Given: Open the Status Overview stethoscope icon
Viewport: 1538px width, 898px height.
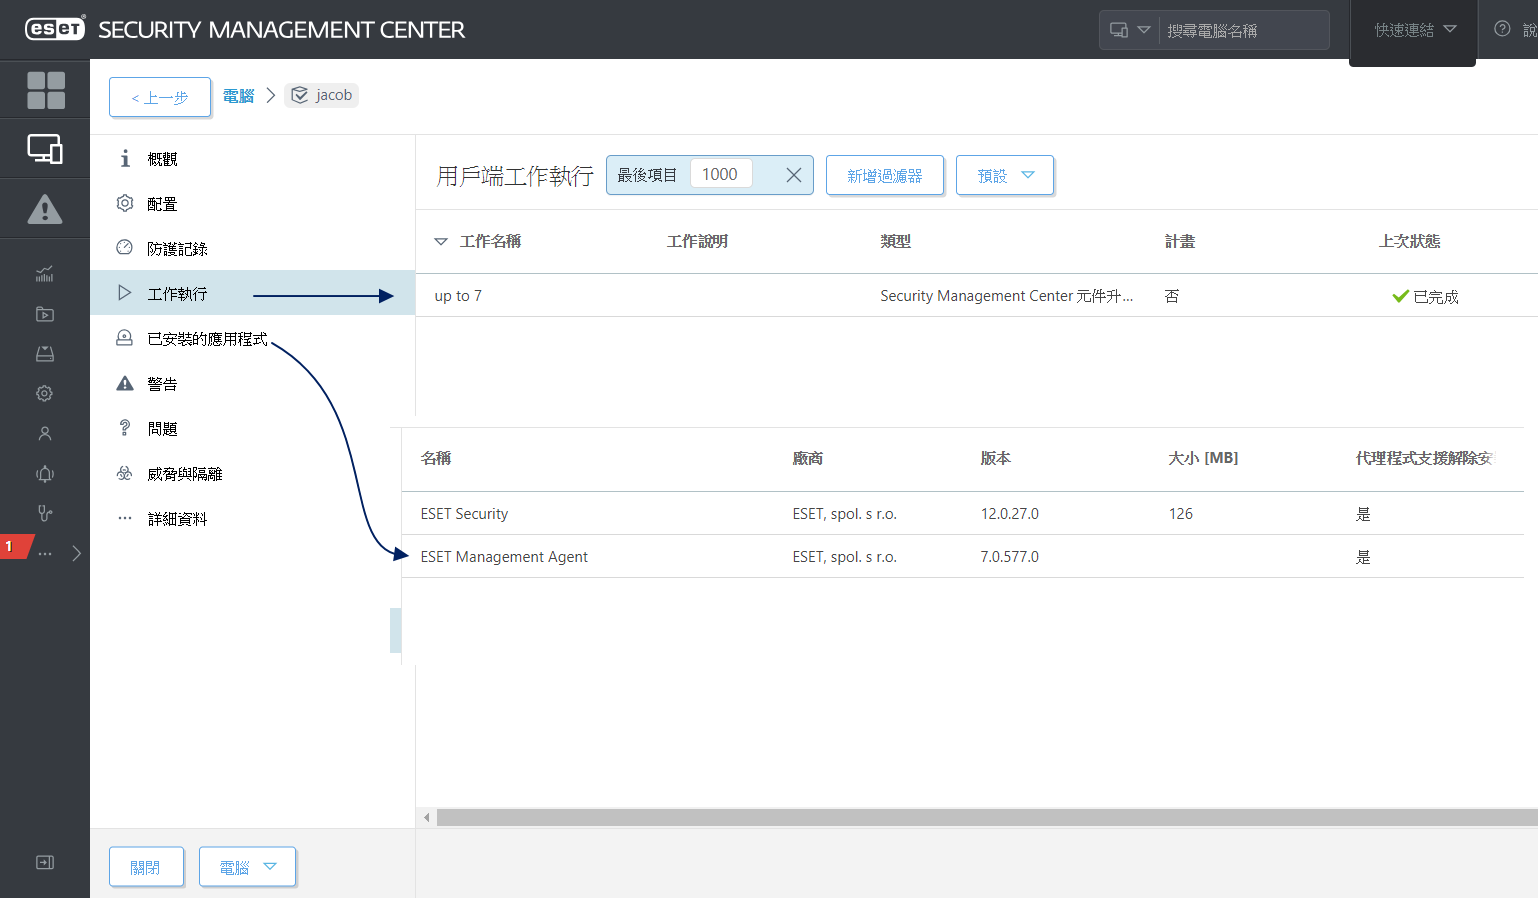Looking at the screenshot, I should (45, 513).
